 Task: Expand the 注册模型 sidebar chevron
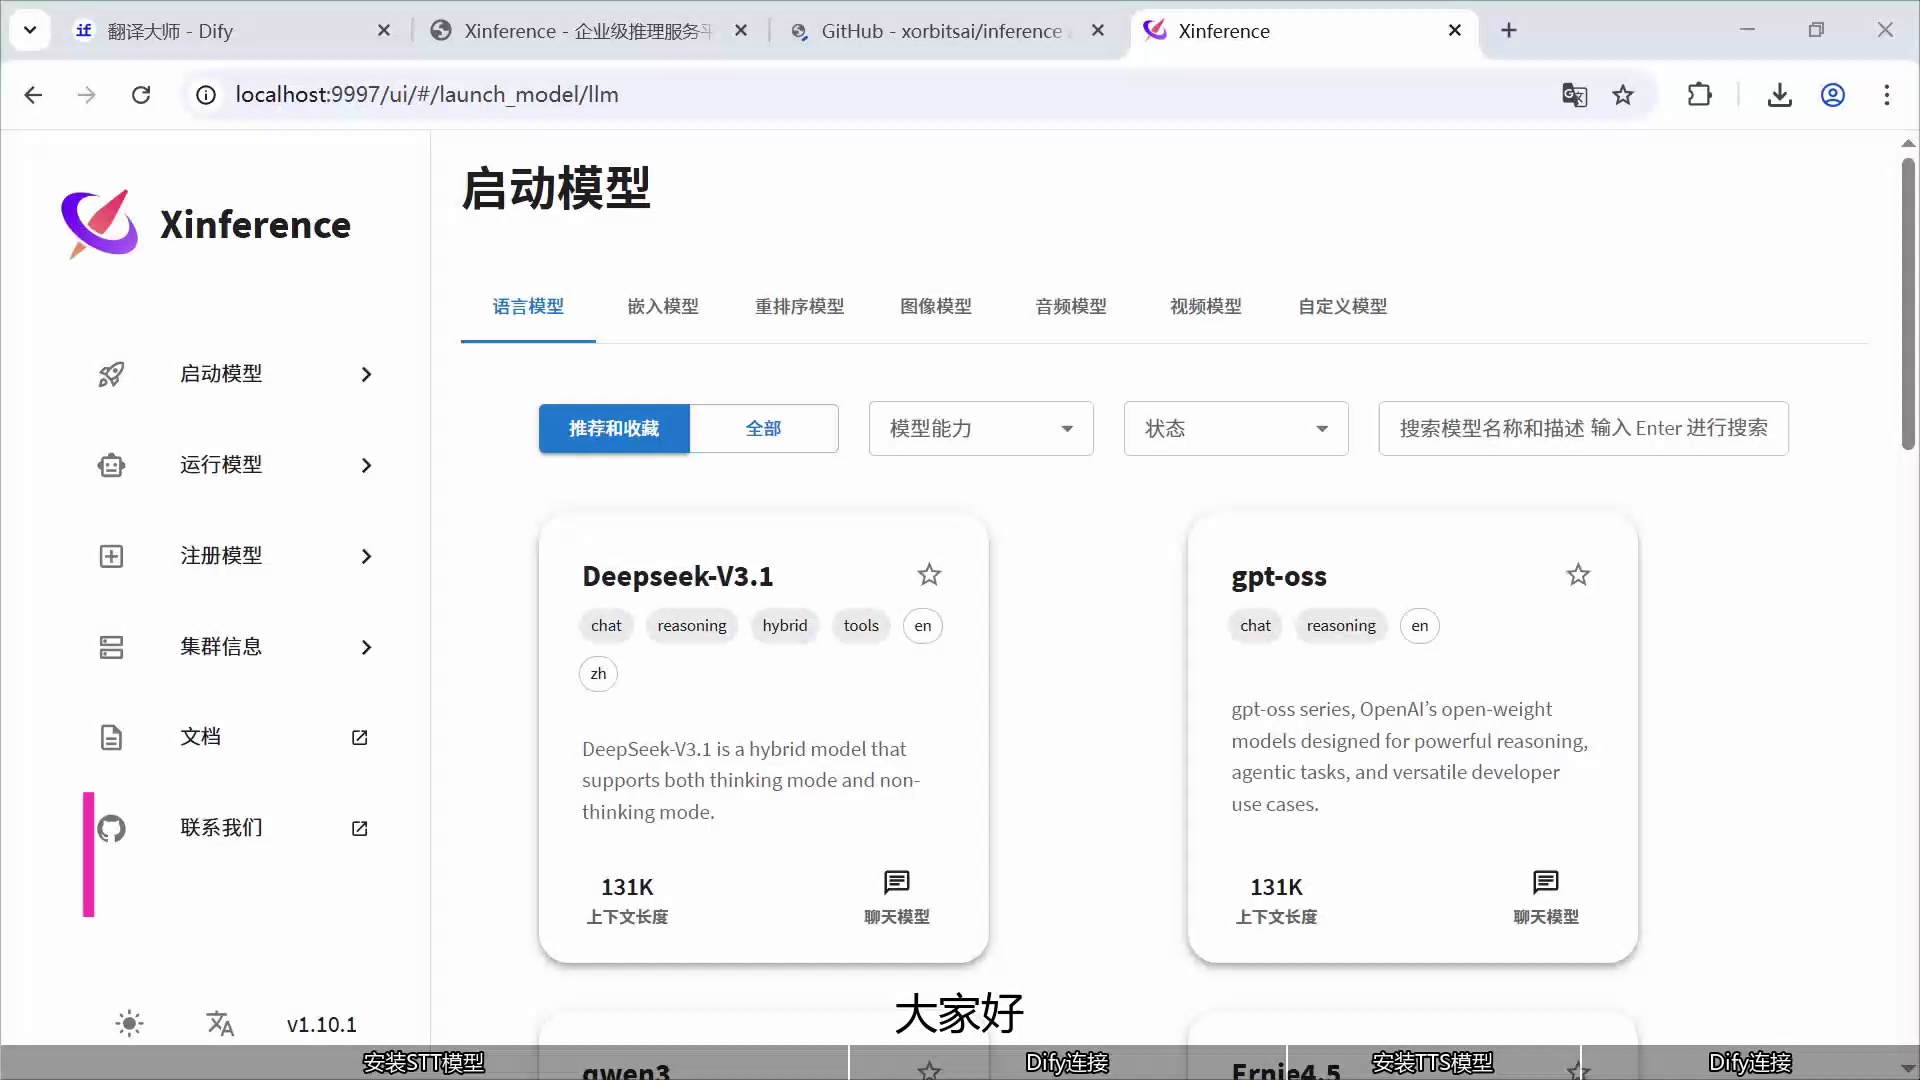[x=366, y=556]
